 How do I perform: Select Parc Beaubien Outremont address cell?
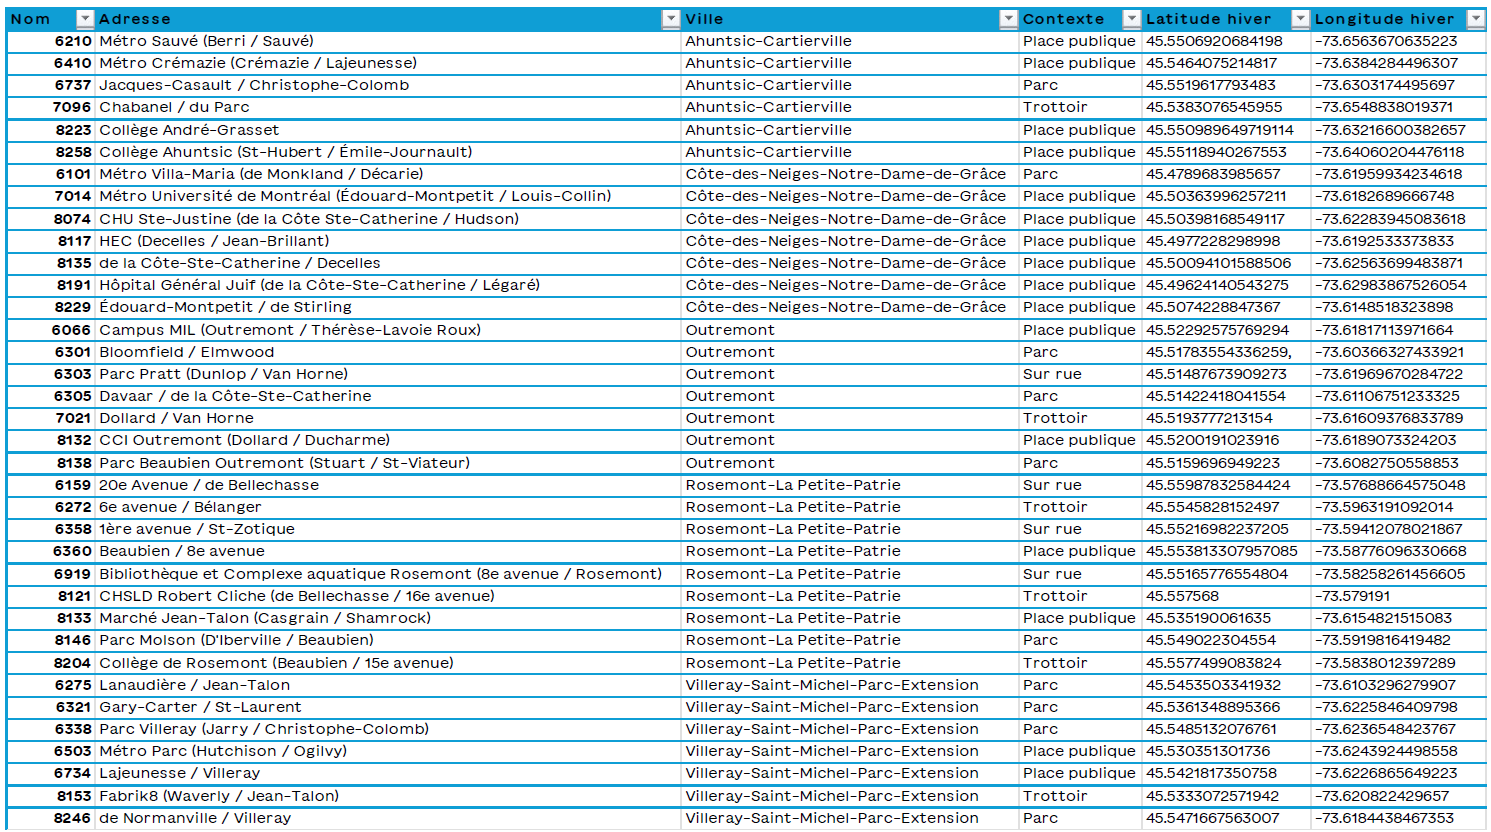[388, 463]
